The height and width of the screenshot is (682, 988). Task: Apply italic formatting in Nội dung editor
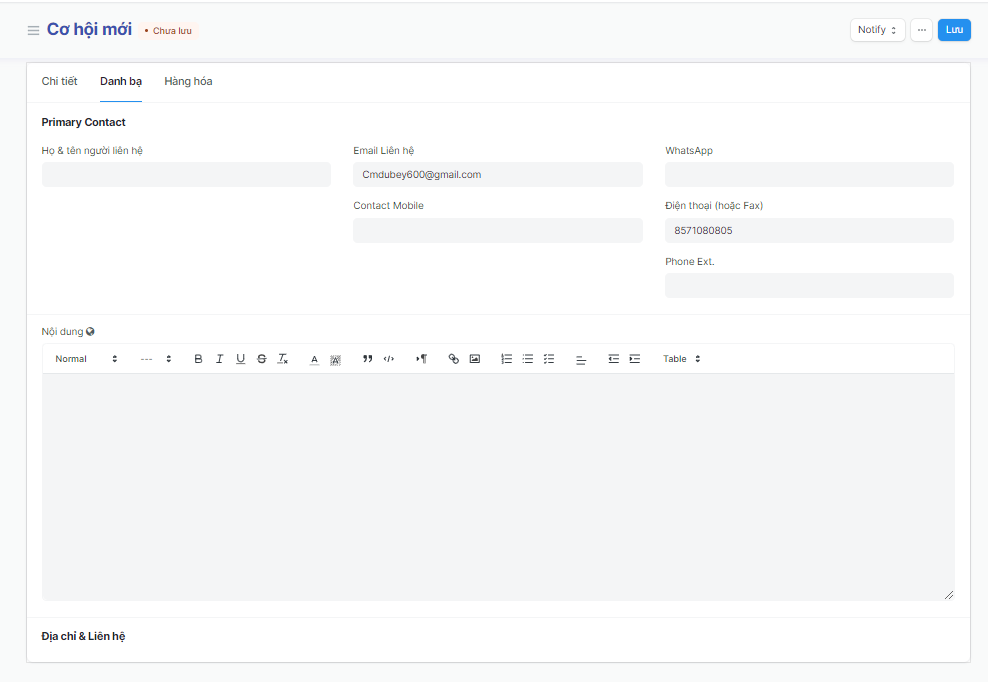[x=219, y=359]
